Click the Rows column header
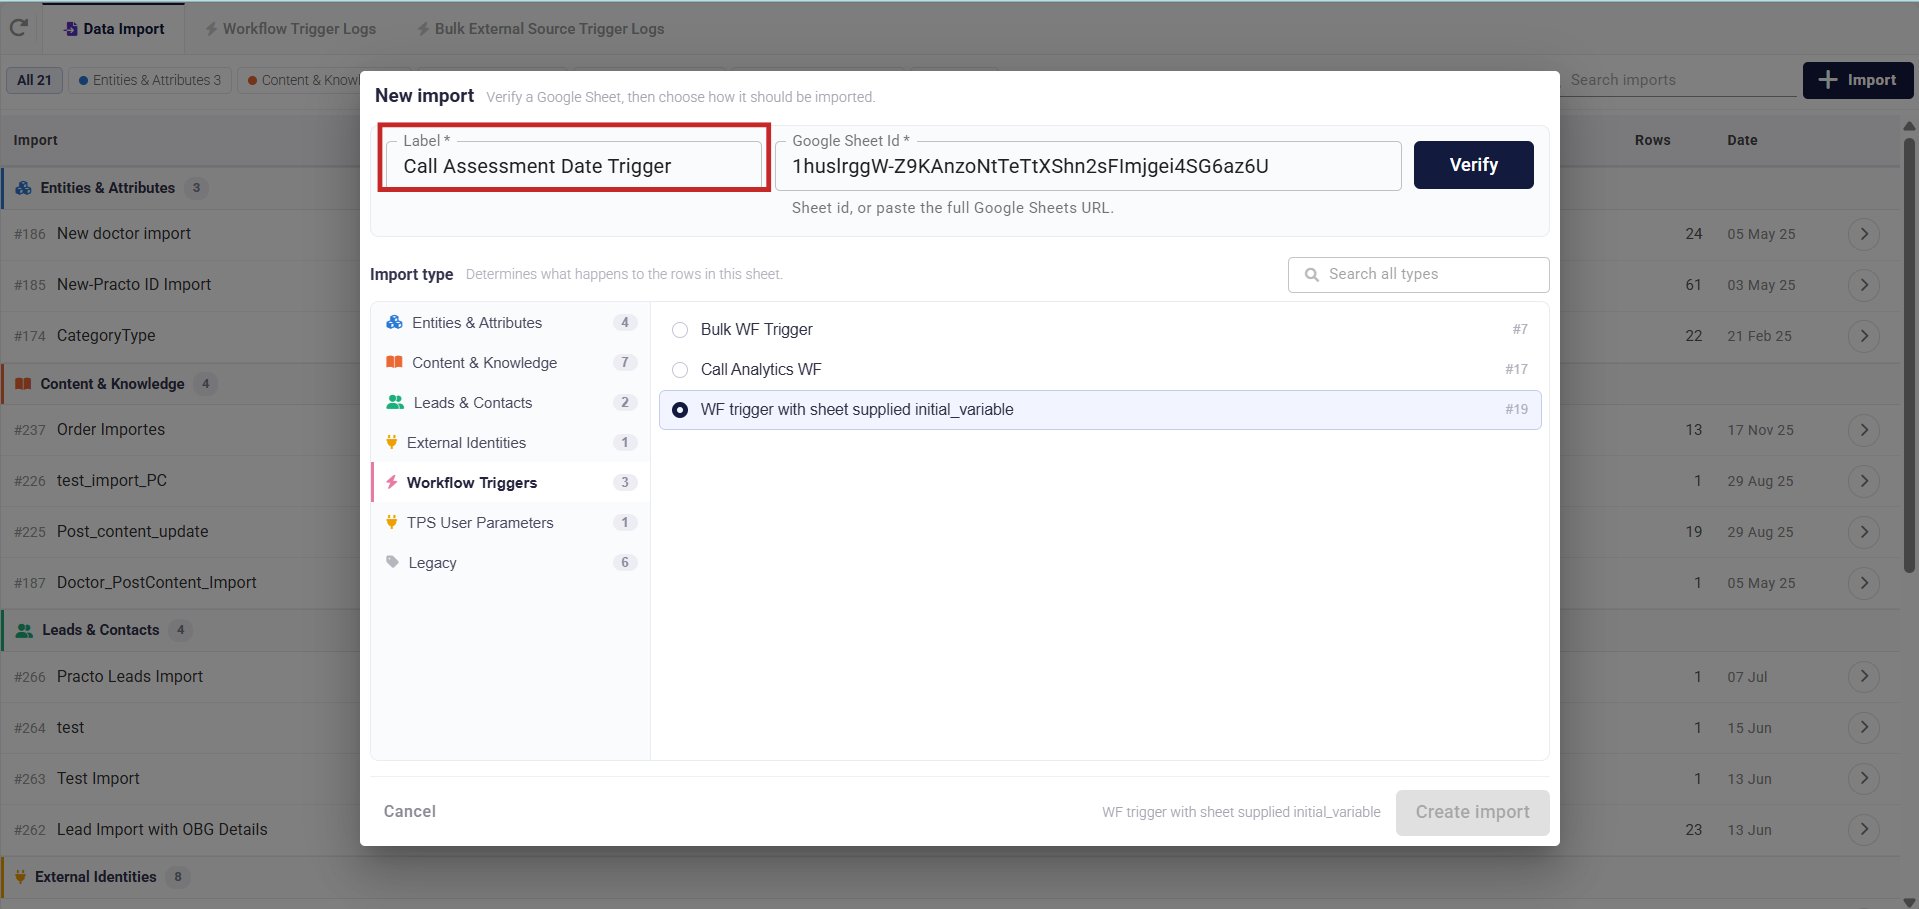Screen dimensions: 1919x909 click(x=1652, y=140)
